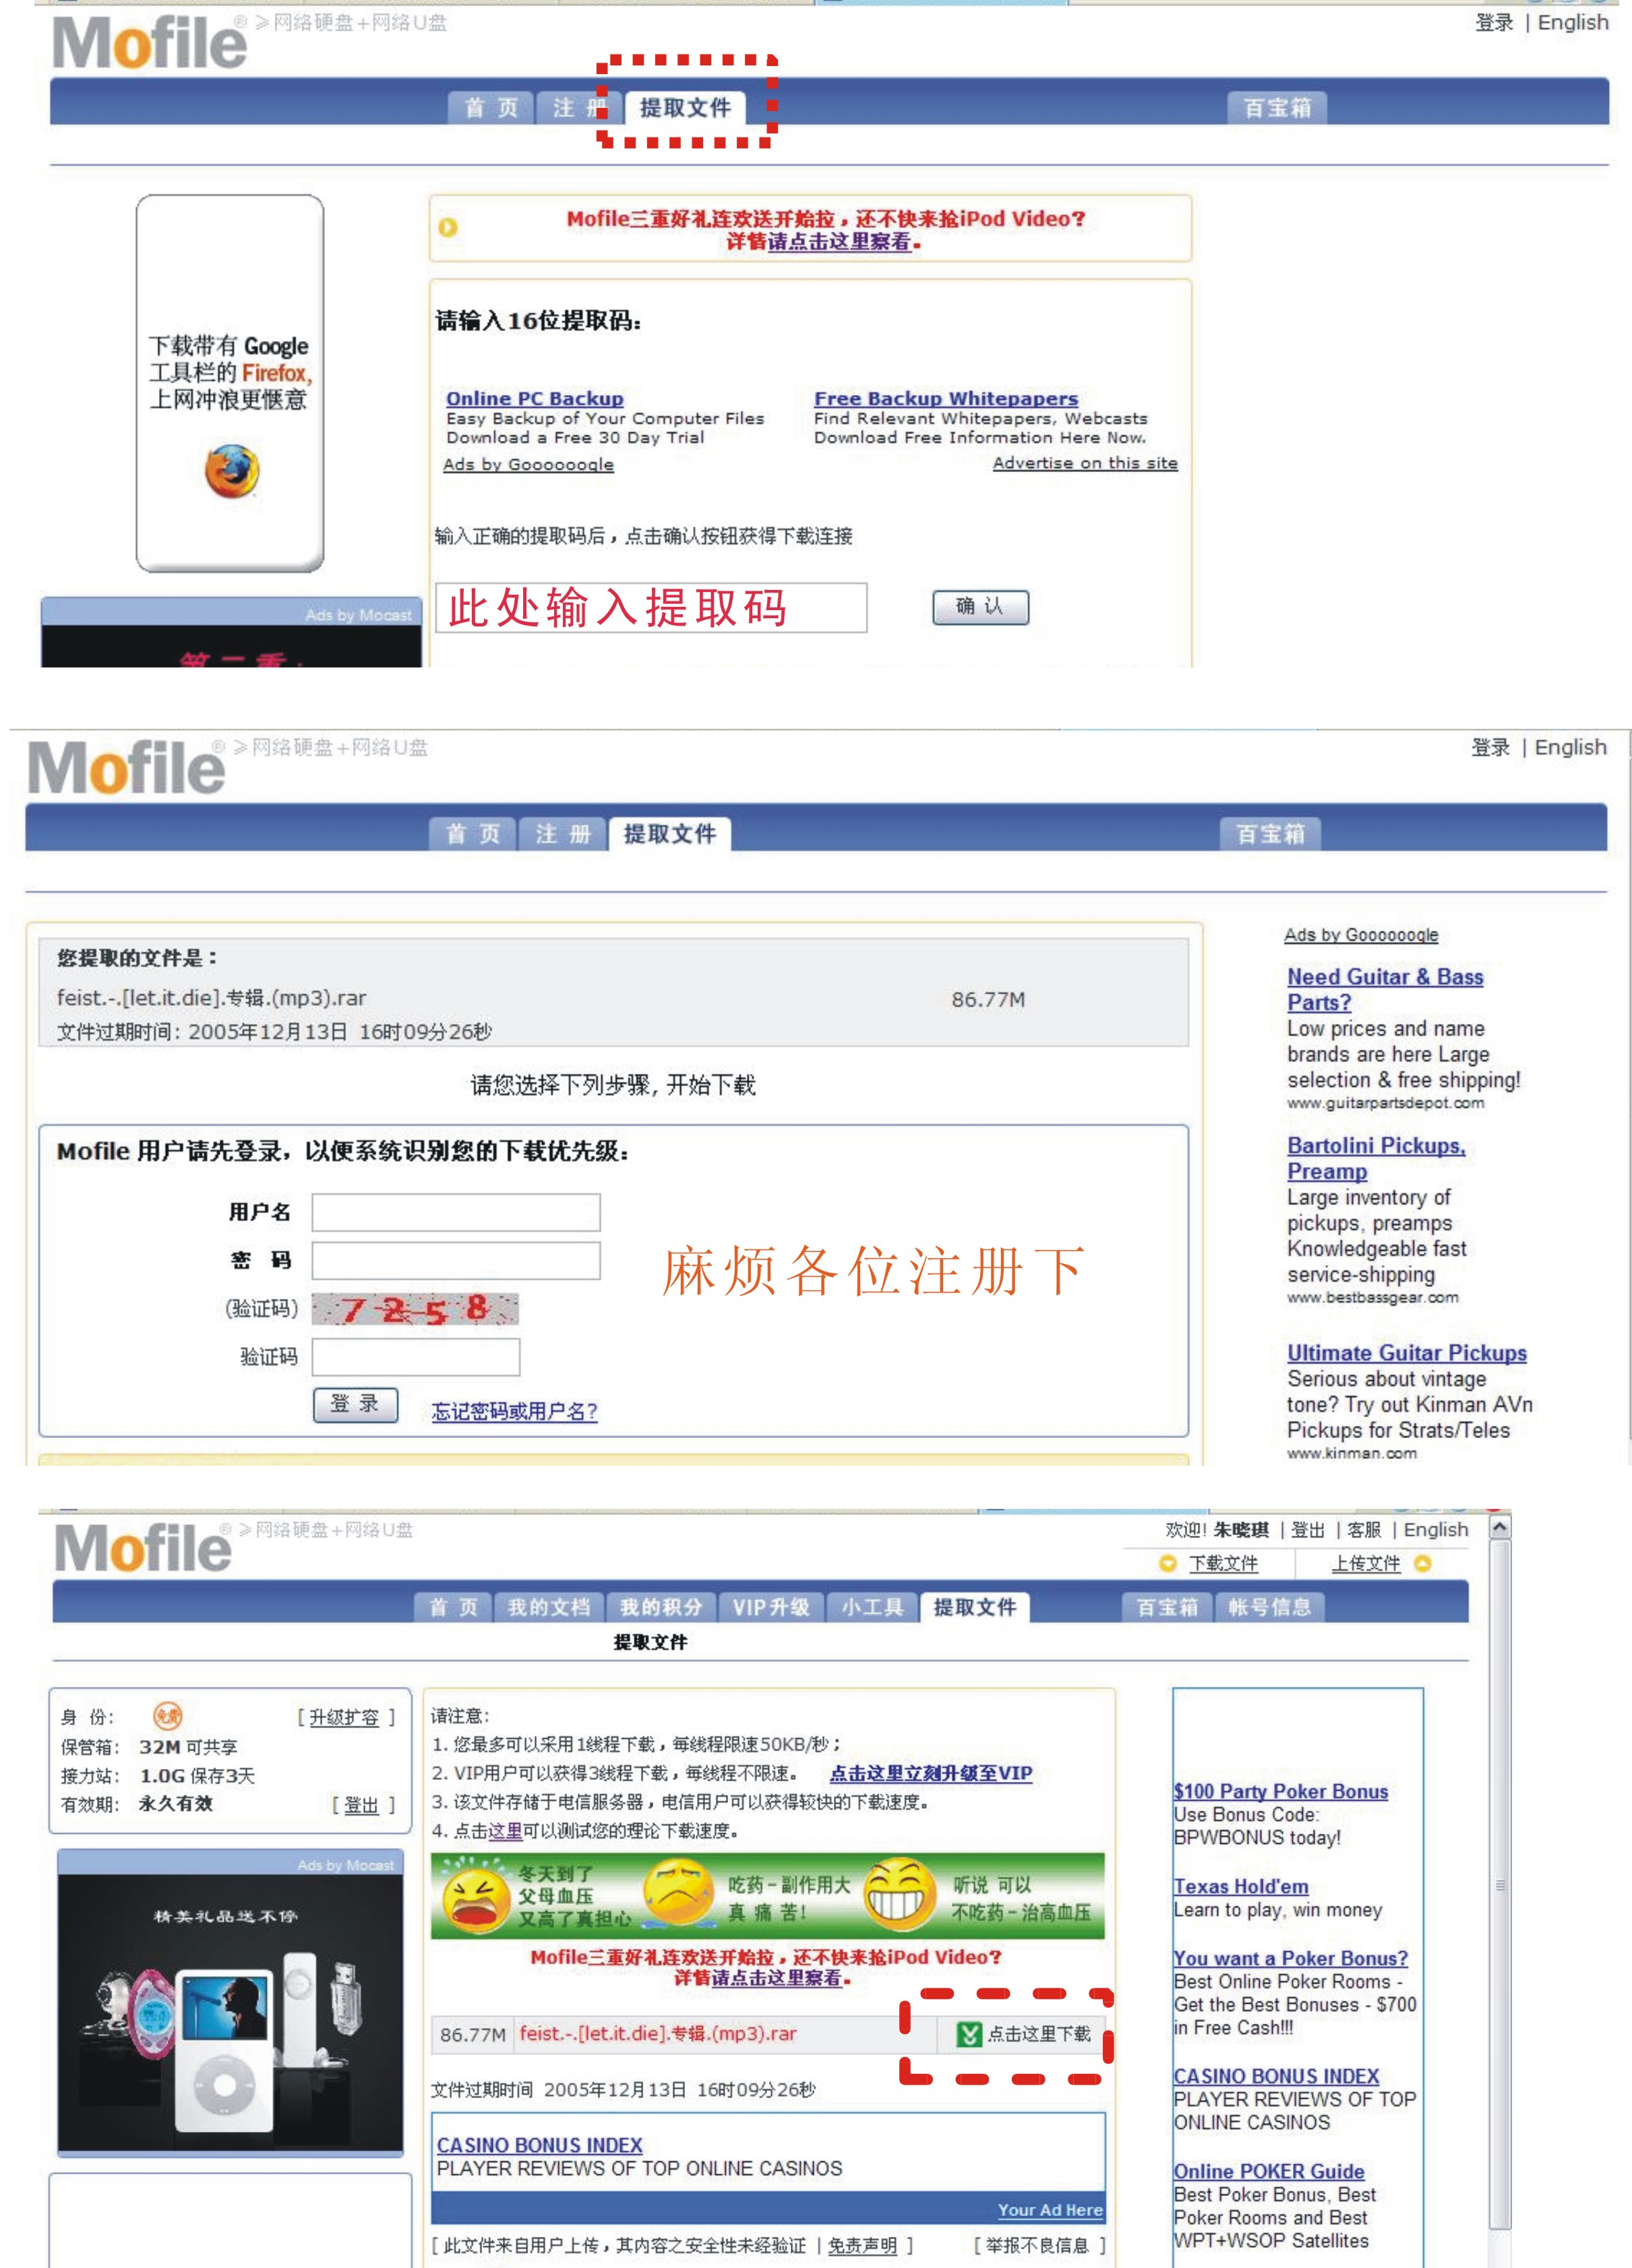Screen dimensions: 1632x2268
Task: Open the Bartolini Pickups, Preamp ad link
Action: pos(1376,1158)
